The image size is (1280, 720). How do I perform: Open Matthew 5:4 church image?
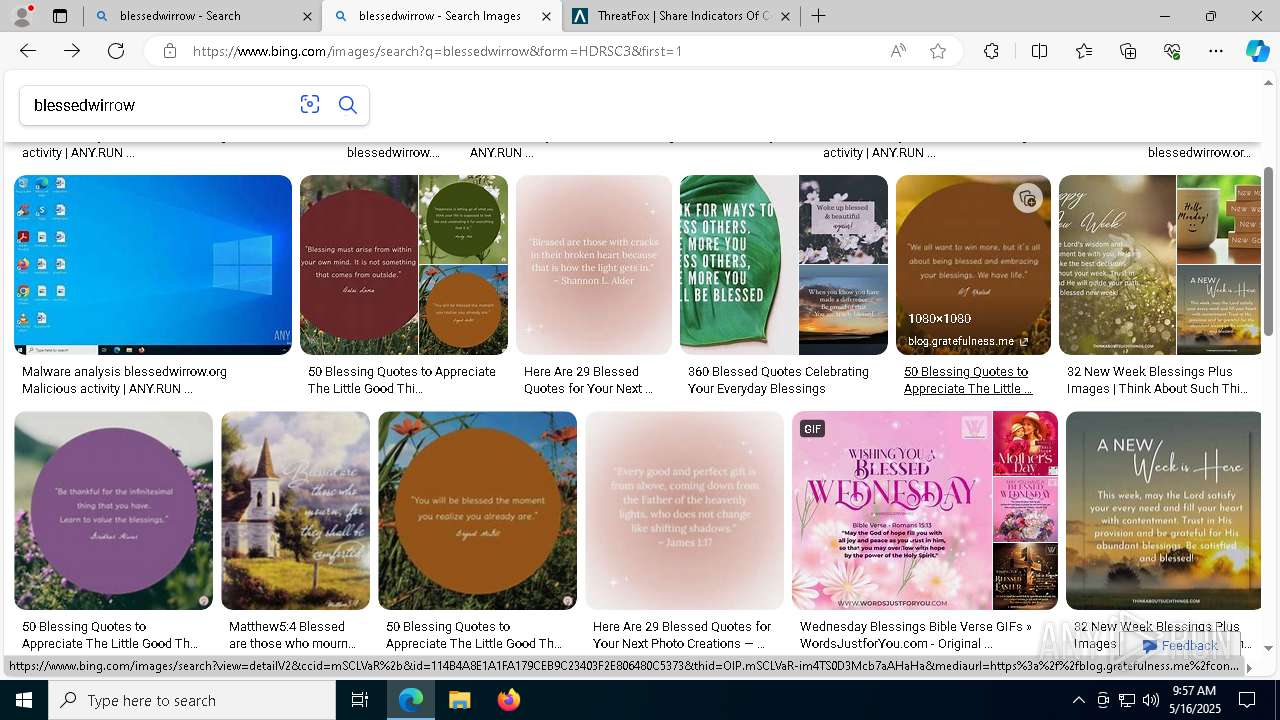pyautogui.click(x=295, y=510)
